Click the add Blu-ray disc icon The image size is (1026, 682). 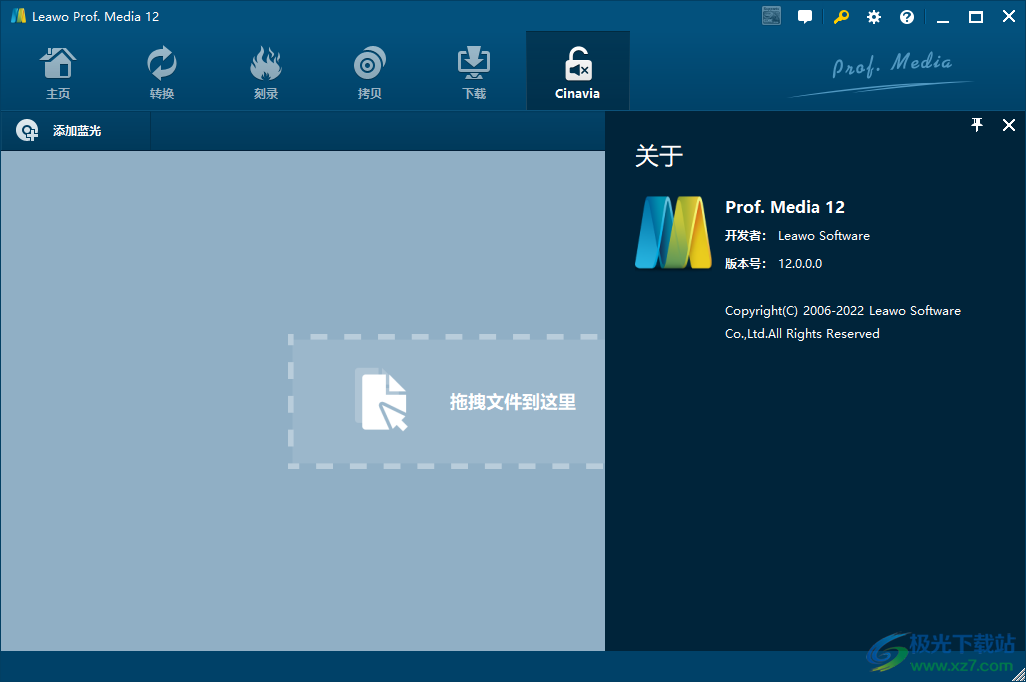point(27,131)
